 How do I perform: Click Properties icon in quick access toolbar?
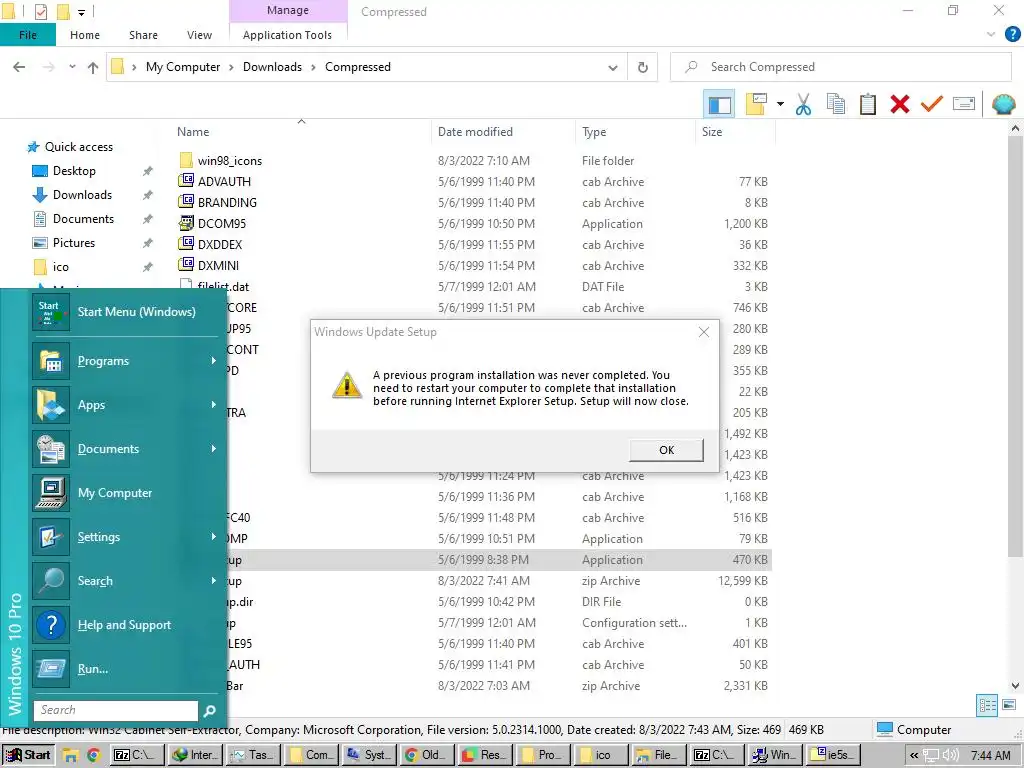click(40, 11)
